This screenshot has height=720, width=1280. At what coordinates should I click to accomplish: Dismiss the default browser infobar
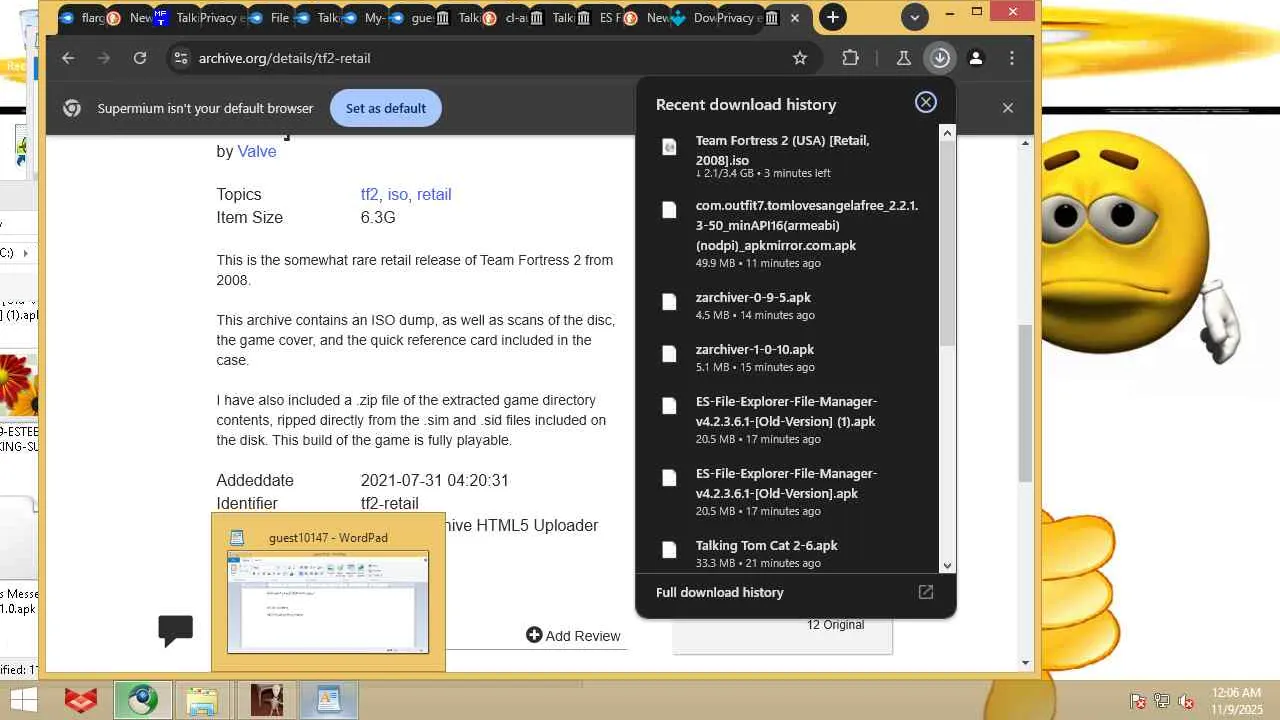[x=1008, y=108]
